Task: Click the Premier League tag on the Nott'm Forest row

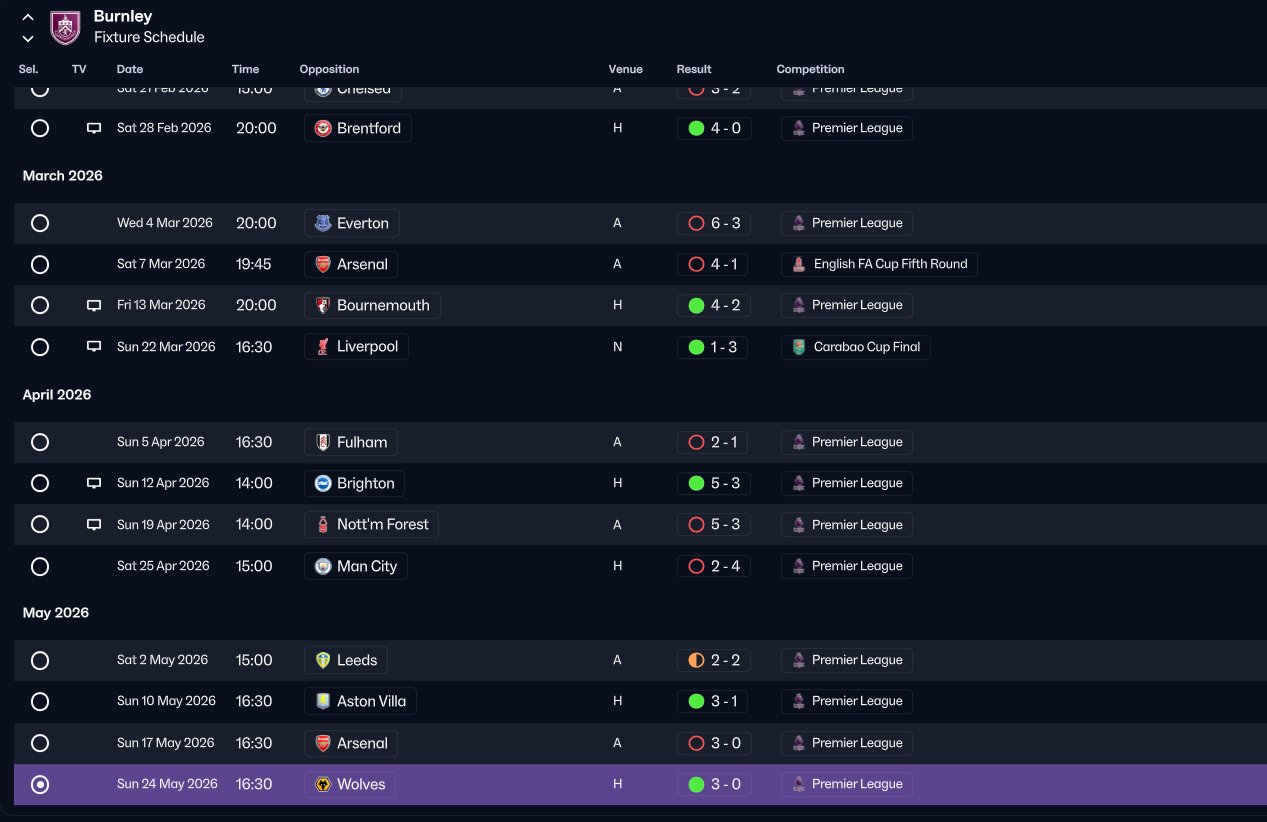Action: [846, 524]
